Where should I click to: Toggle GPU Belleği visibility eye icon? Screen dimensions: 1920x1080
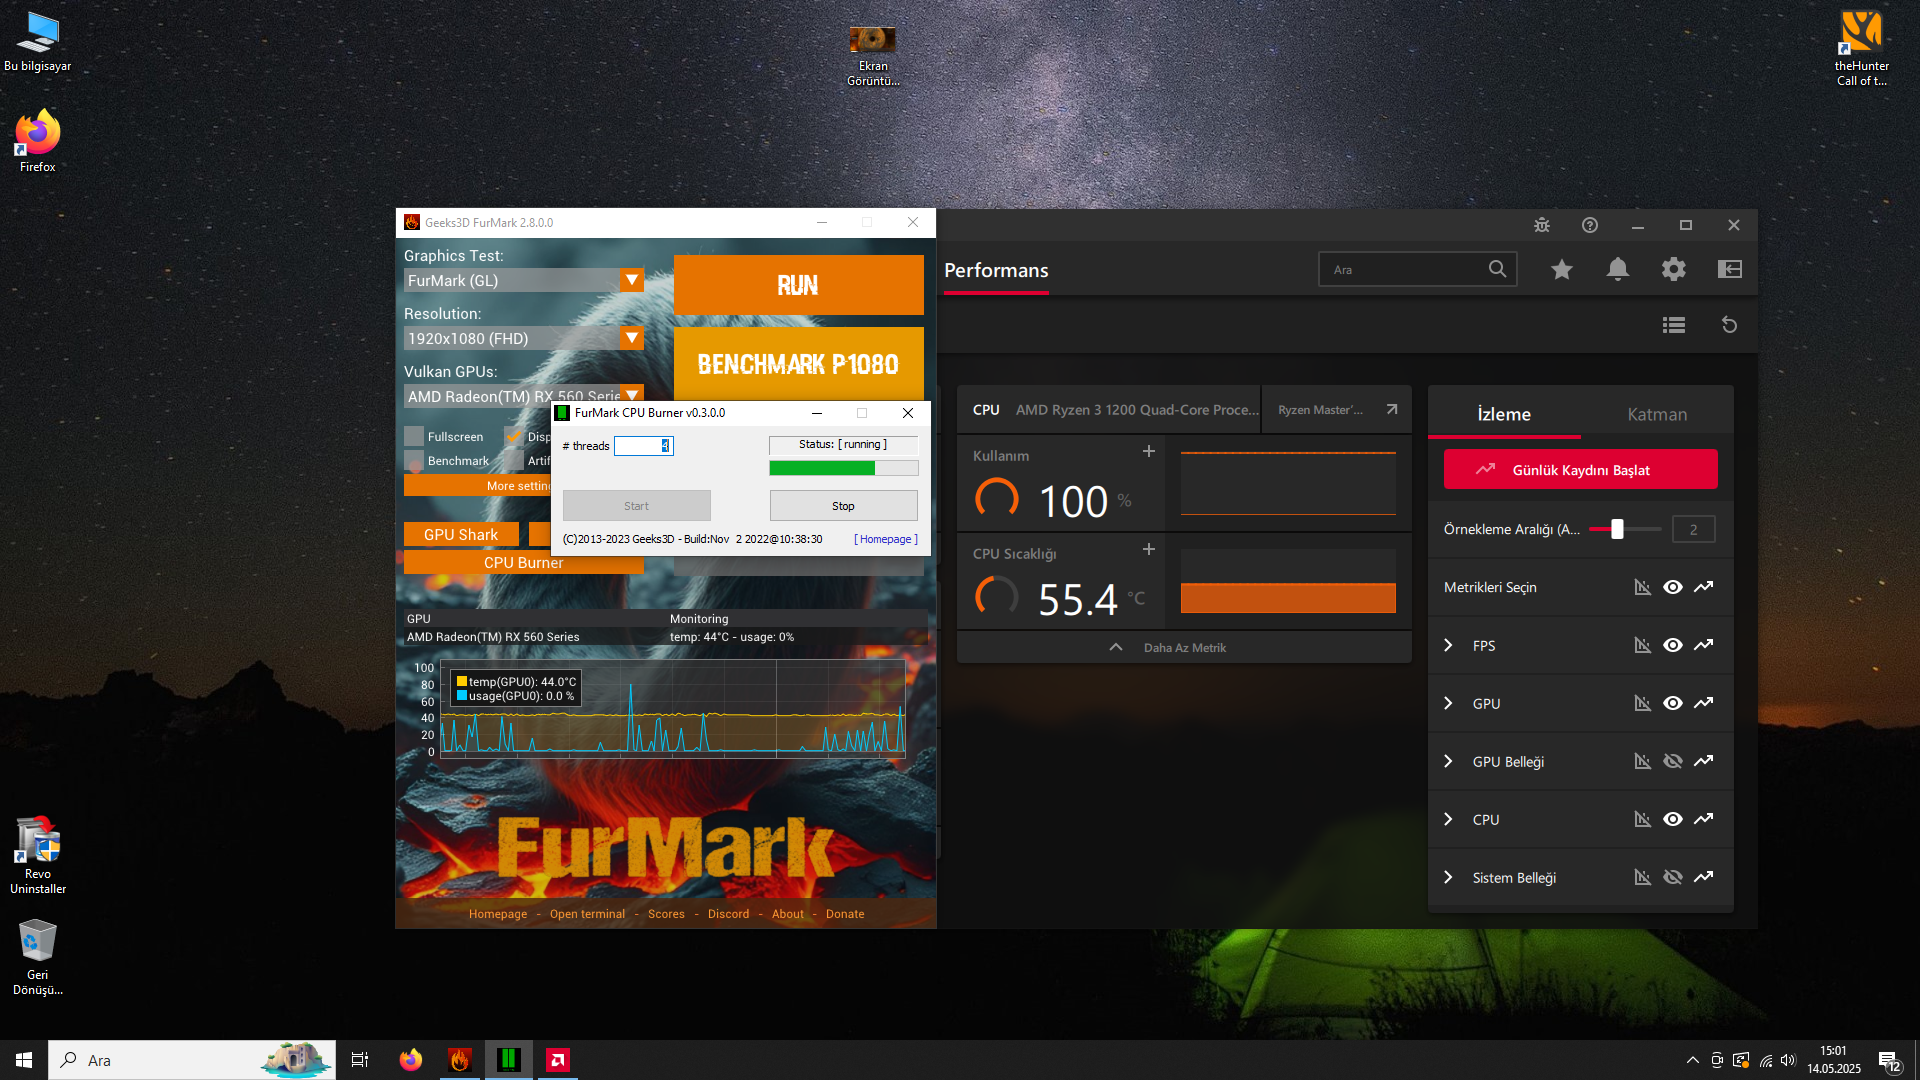point(1672,761)
